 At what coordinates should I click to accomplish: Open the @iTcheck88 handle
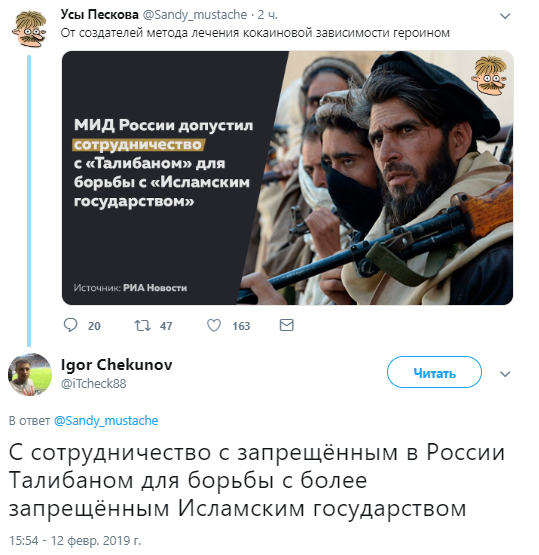pyautogui.click(x=93, y=383)
